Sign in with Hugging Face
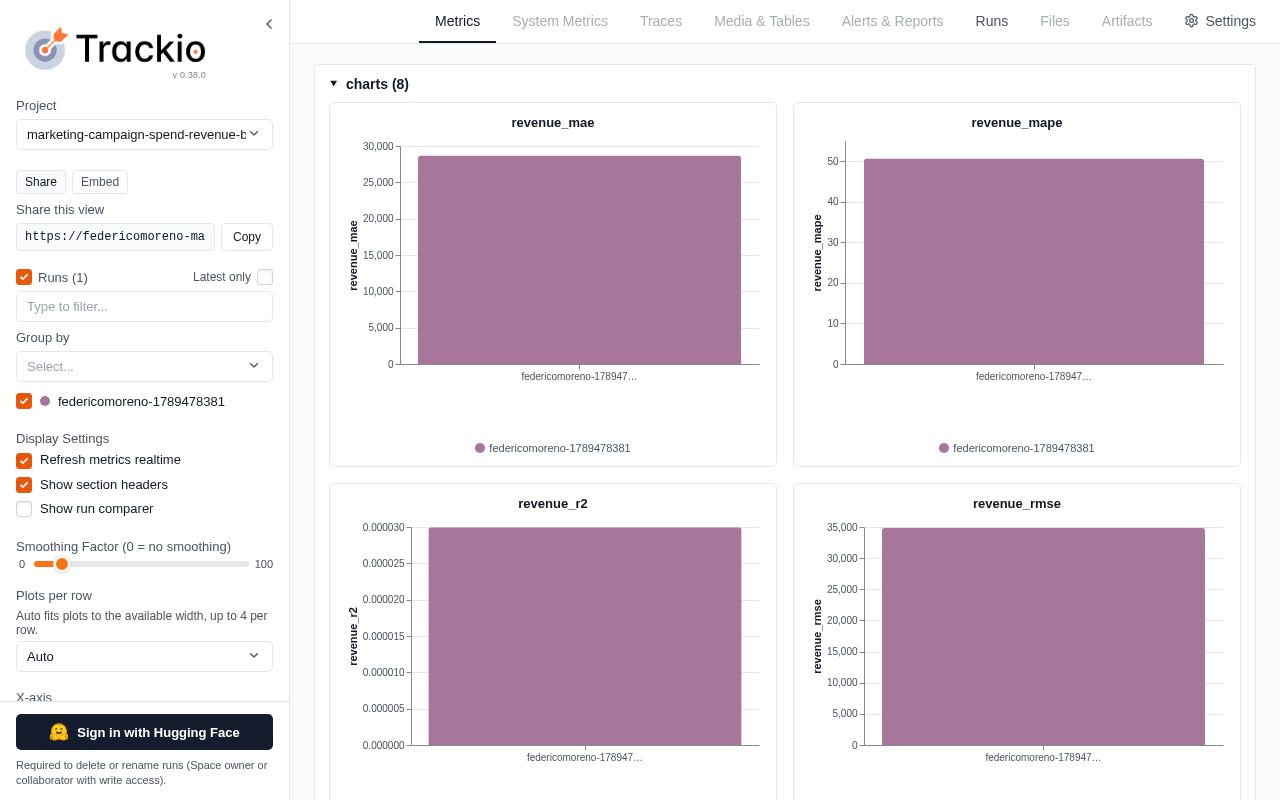 (144, 732)
